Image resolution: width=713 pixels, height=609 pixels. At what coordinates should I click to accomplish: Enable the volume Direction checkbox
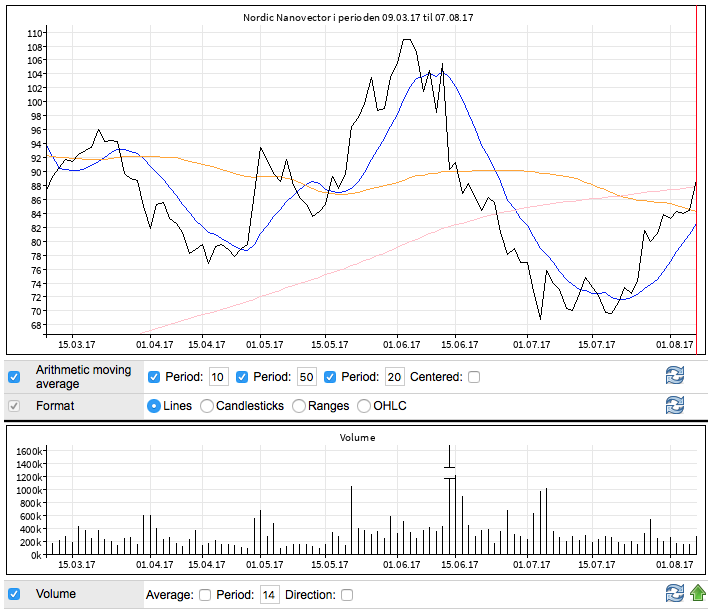pos(347,595)
